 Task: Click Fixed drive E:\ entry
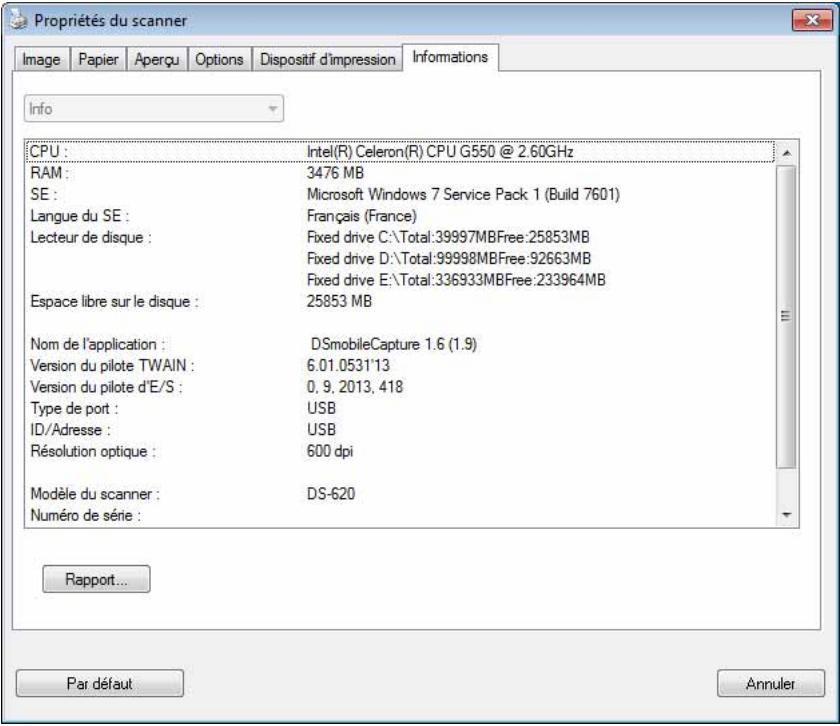pyautogui.click(x=456, y=280)
